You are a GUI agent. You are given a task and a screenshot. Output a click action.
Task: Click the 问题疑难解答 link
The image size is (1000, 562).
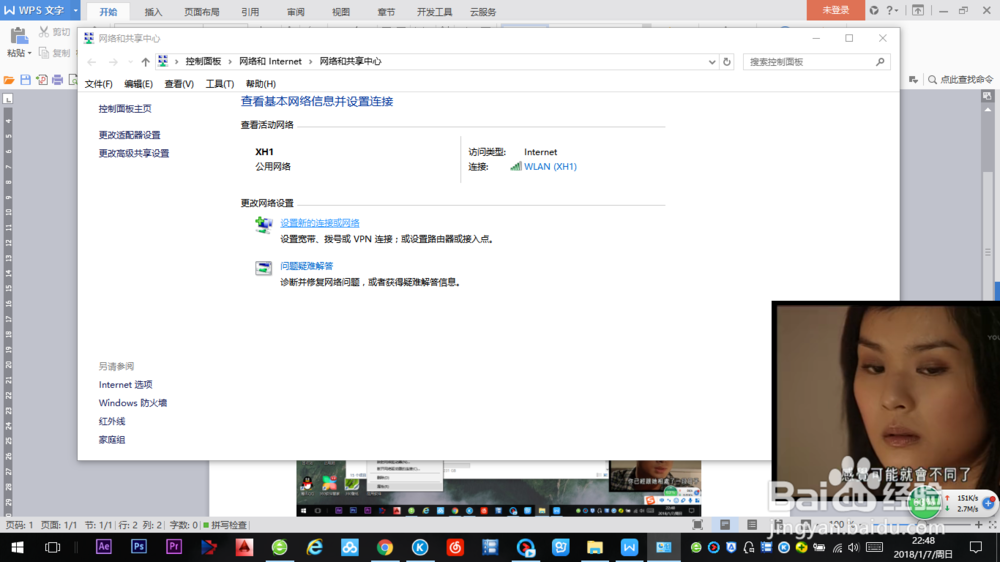click(307, 266)
